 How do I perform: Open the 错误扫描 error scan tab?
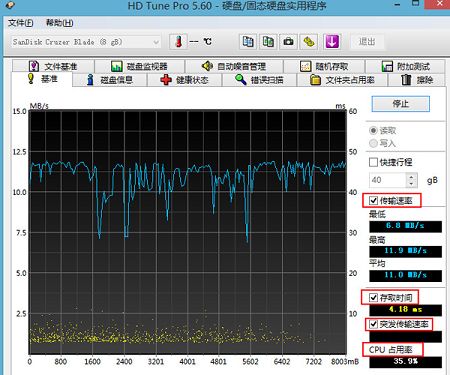pos(259,80)
